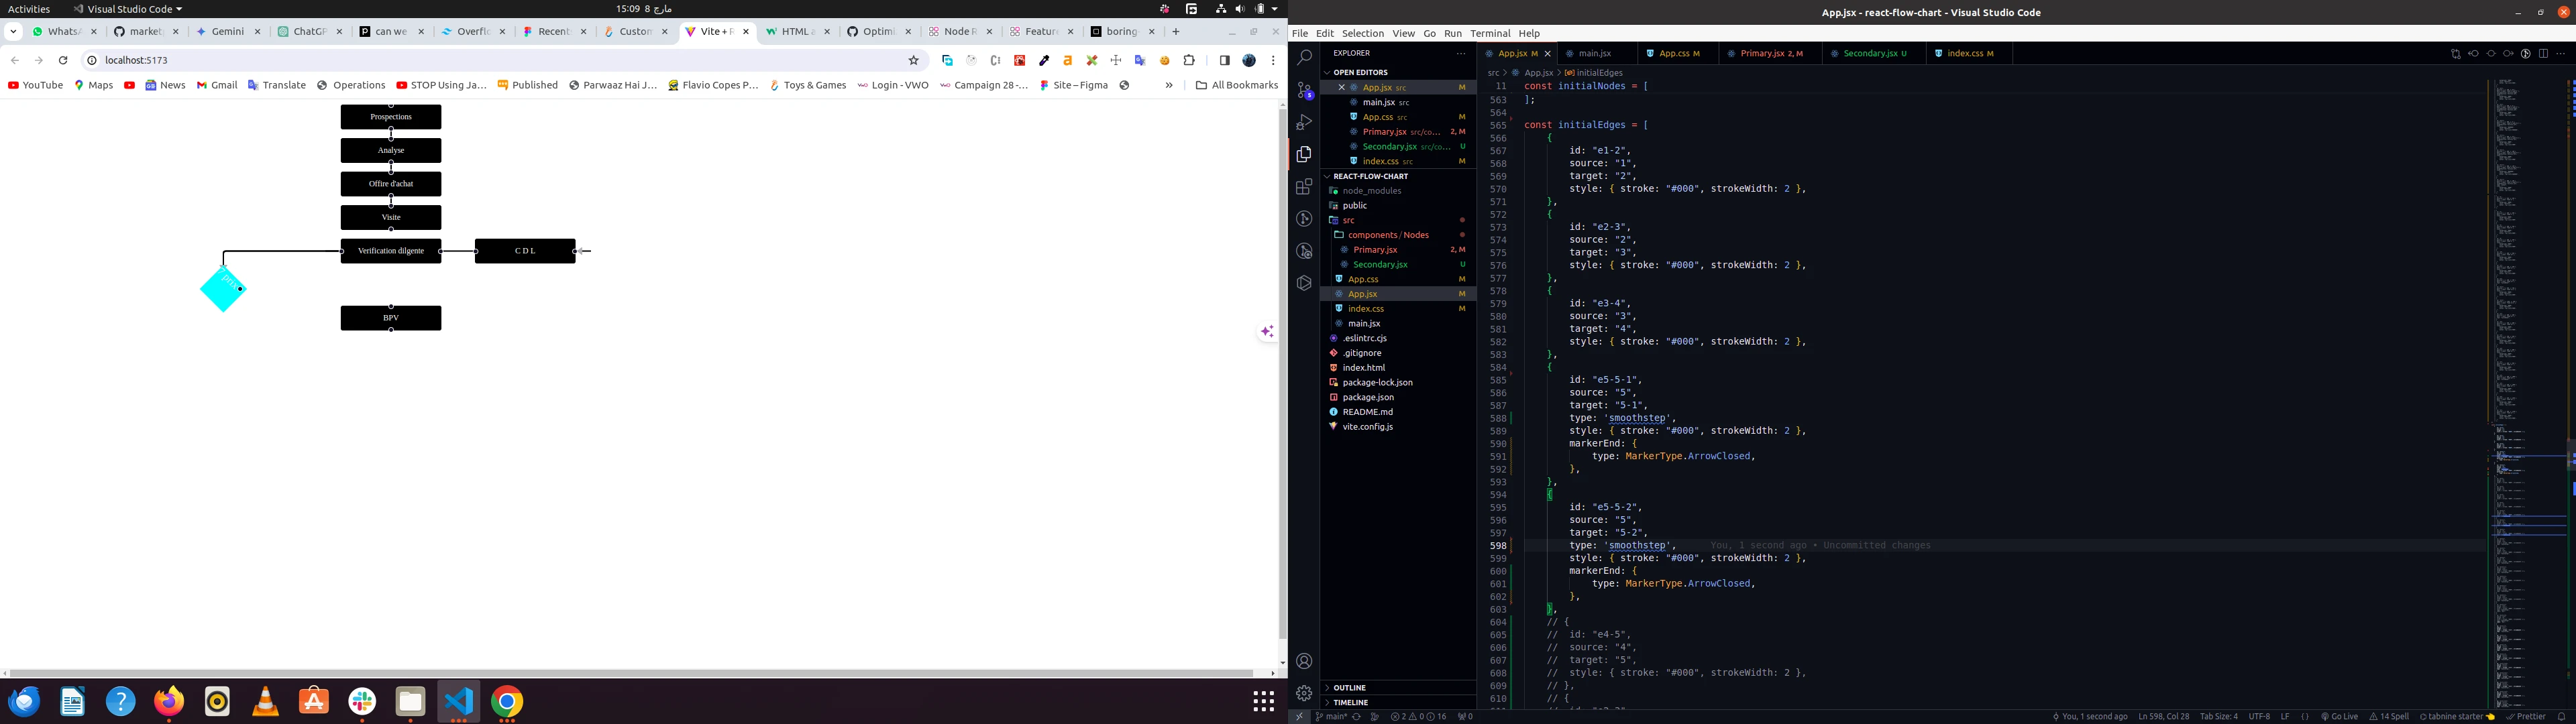Switch to the Primary.jsx editor tab
2576x724 pixels.
pyautogui.click(x=1763, y=54)
